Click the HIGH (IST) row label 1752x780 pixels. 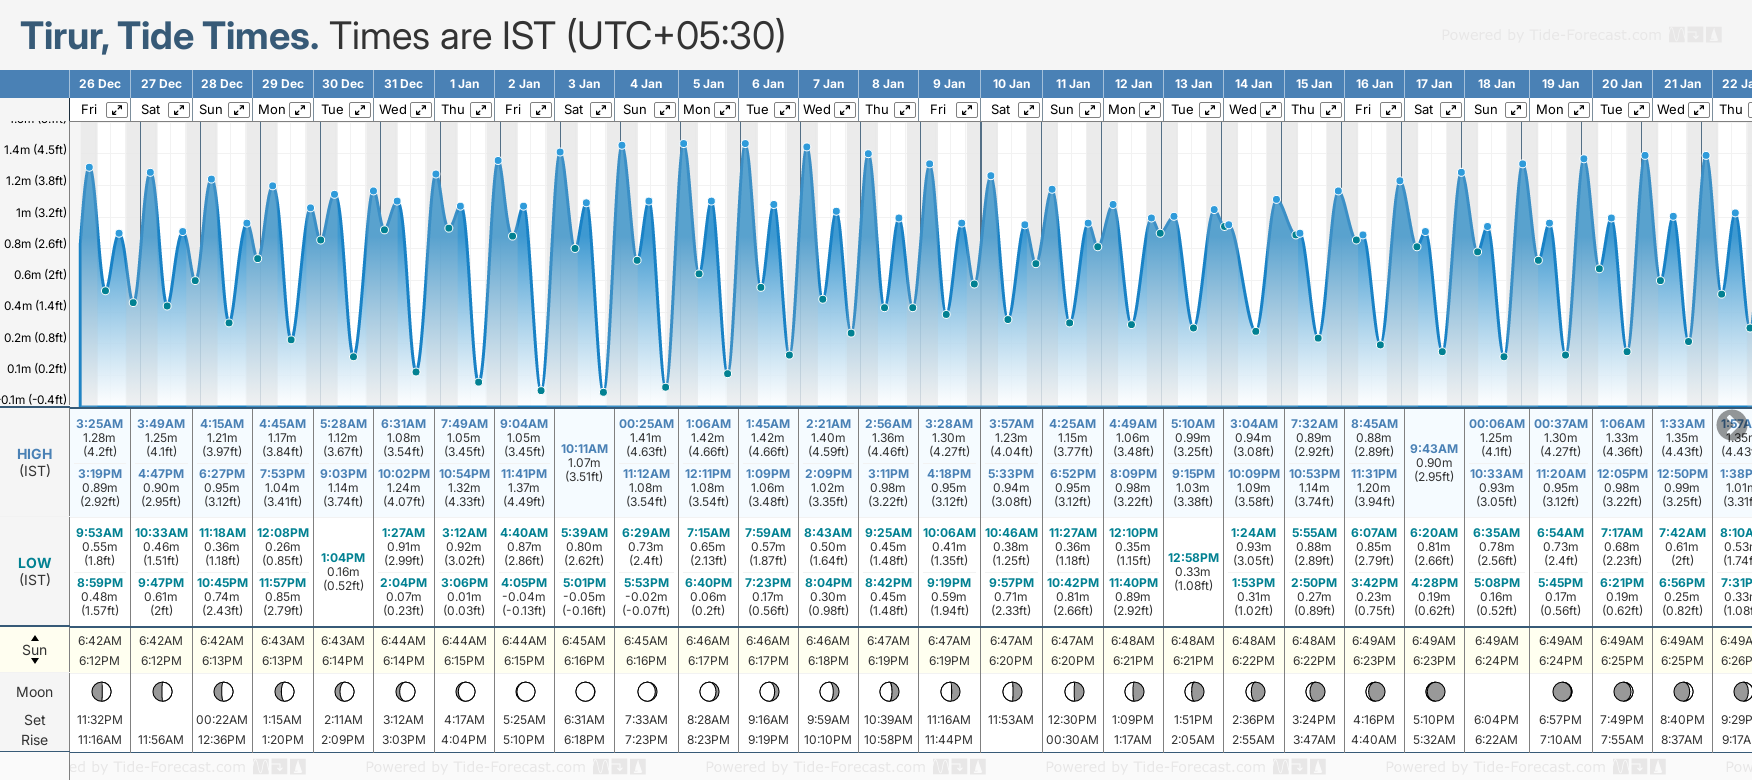coord(34,461)
